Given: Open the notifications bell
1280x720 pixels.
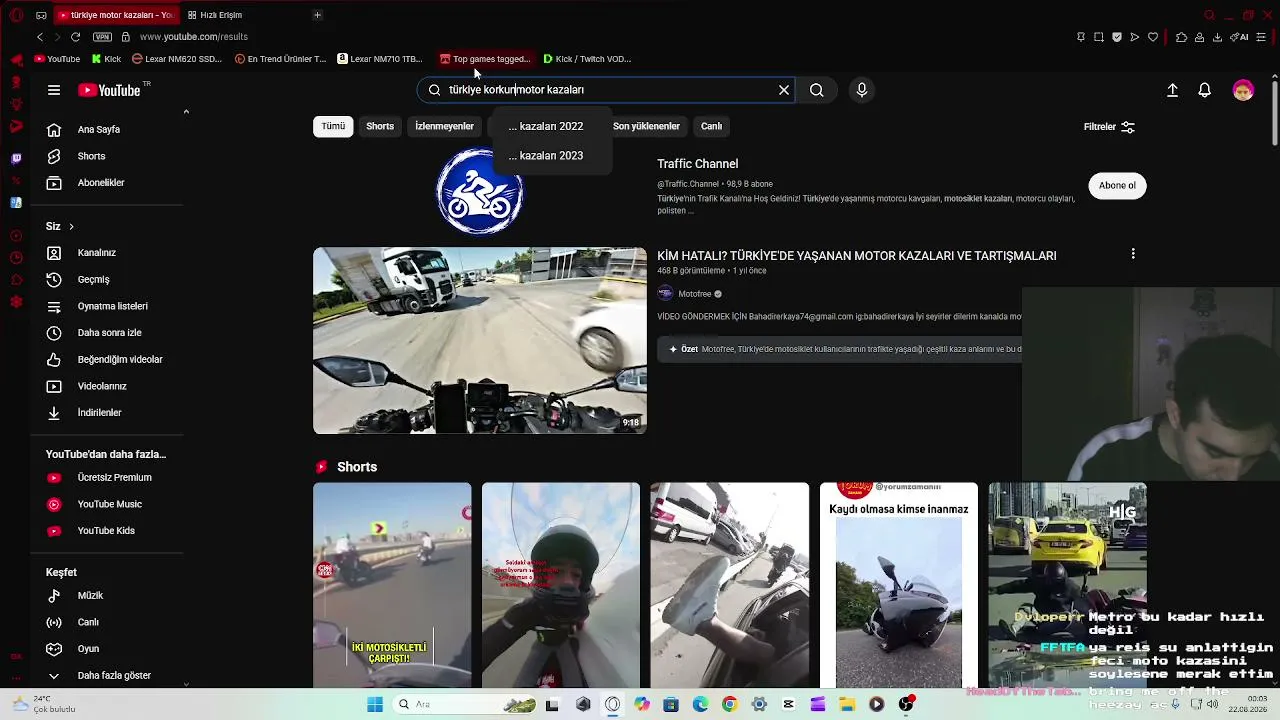Looking at the screenshot, I should coord(1205,90).
